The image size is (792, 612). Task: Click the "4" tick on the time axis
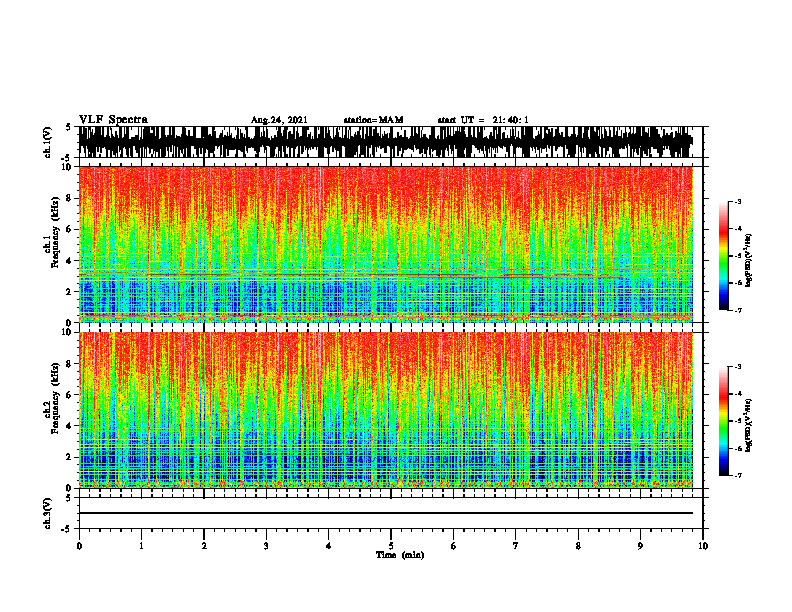pos(329,546)
